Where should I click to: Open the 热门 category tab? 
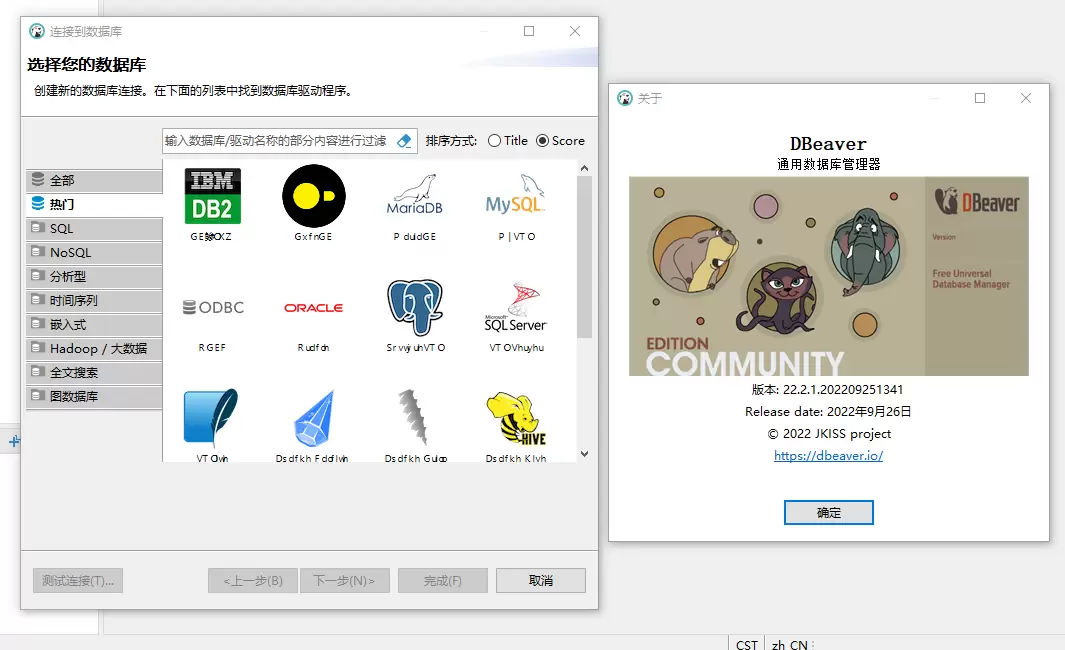94,204
